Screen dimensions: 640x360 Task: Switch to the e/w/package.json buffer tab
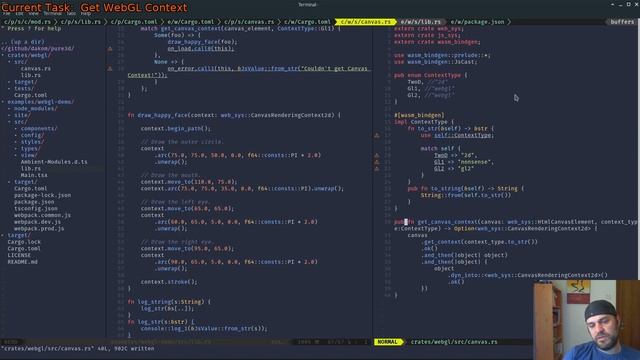(x=478, y=22)
